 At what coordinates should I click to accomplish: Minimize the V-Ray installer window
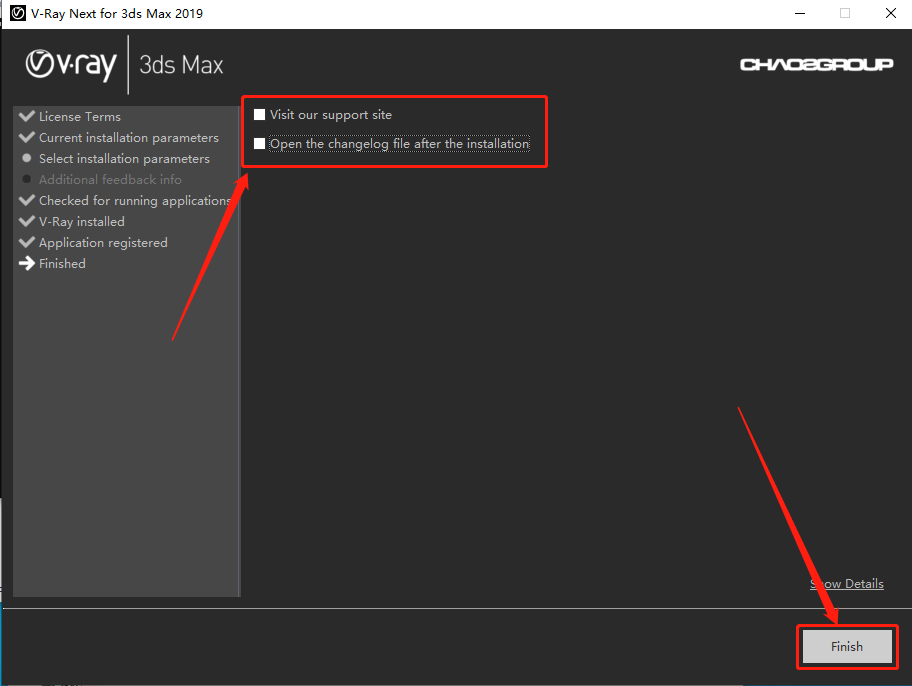[800, 13]
